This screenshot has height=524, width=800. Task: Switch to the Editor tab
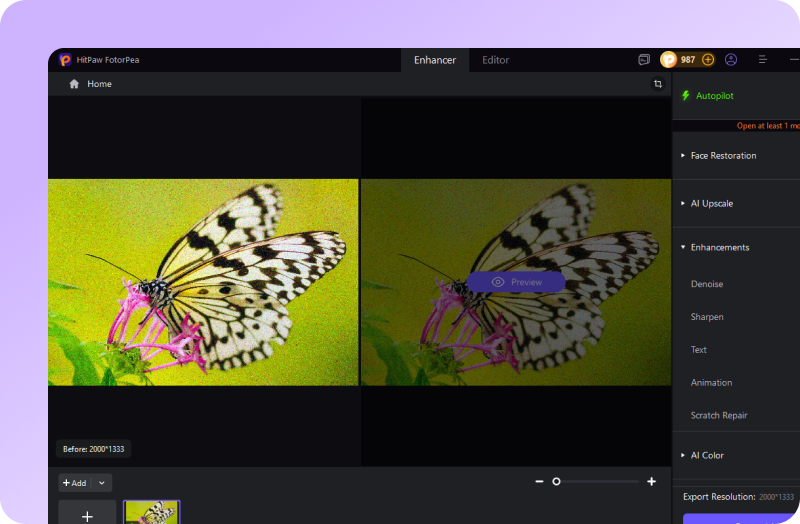pos(495,60)
